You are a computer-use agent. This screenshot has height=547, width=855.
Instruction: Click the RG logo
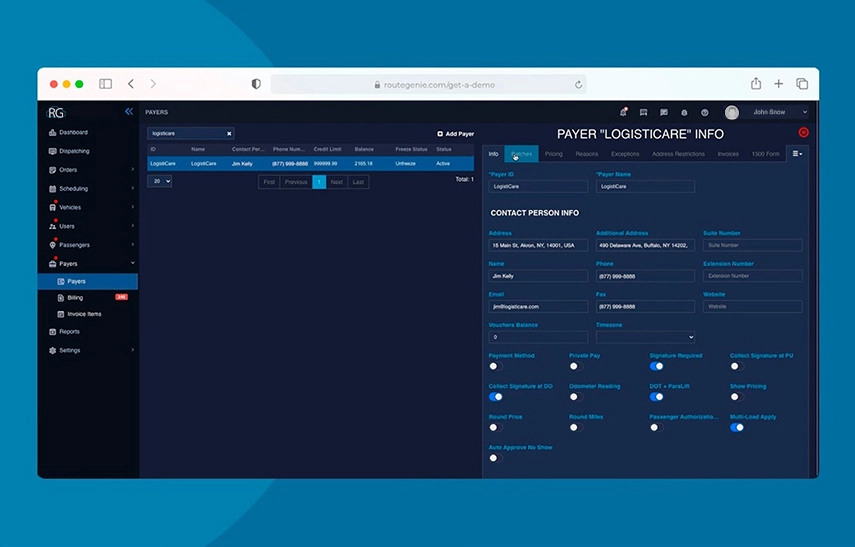click(x=56, y=113)
